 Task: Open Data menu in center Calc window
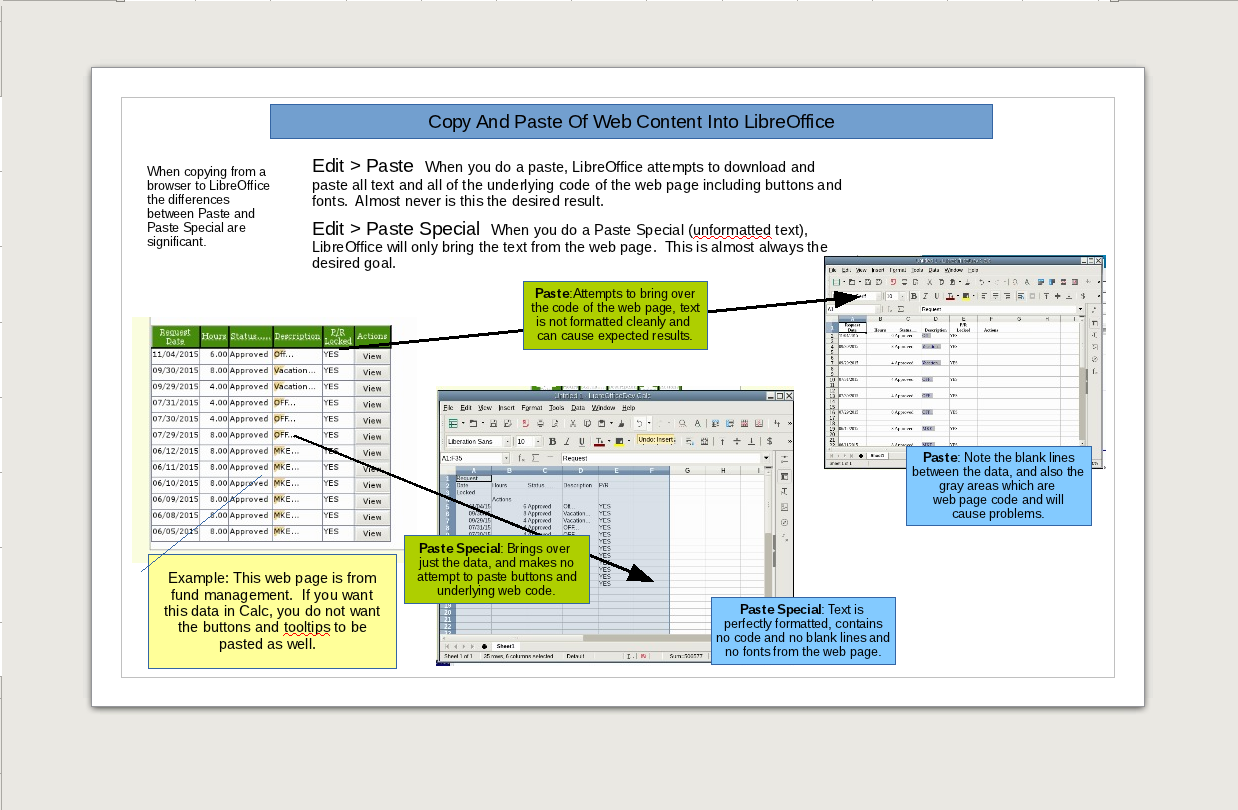(578, 408)
